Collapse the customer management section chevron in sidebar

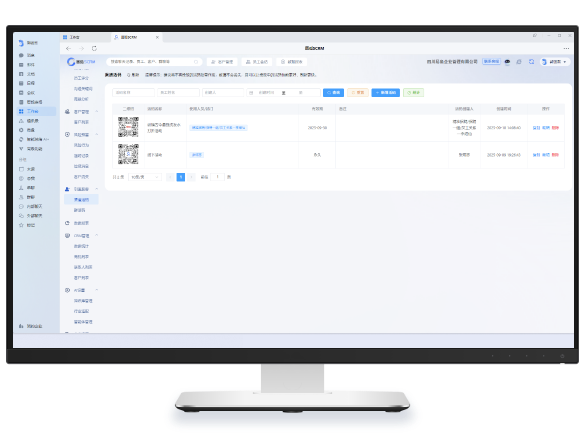pyautogui.click(x=97, y=111)
